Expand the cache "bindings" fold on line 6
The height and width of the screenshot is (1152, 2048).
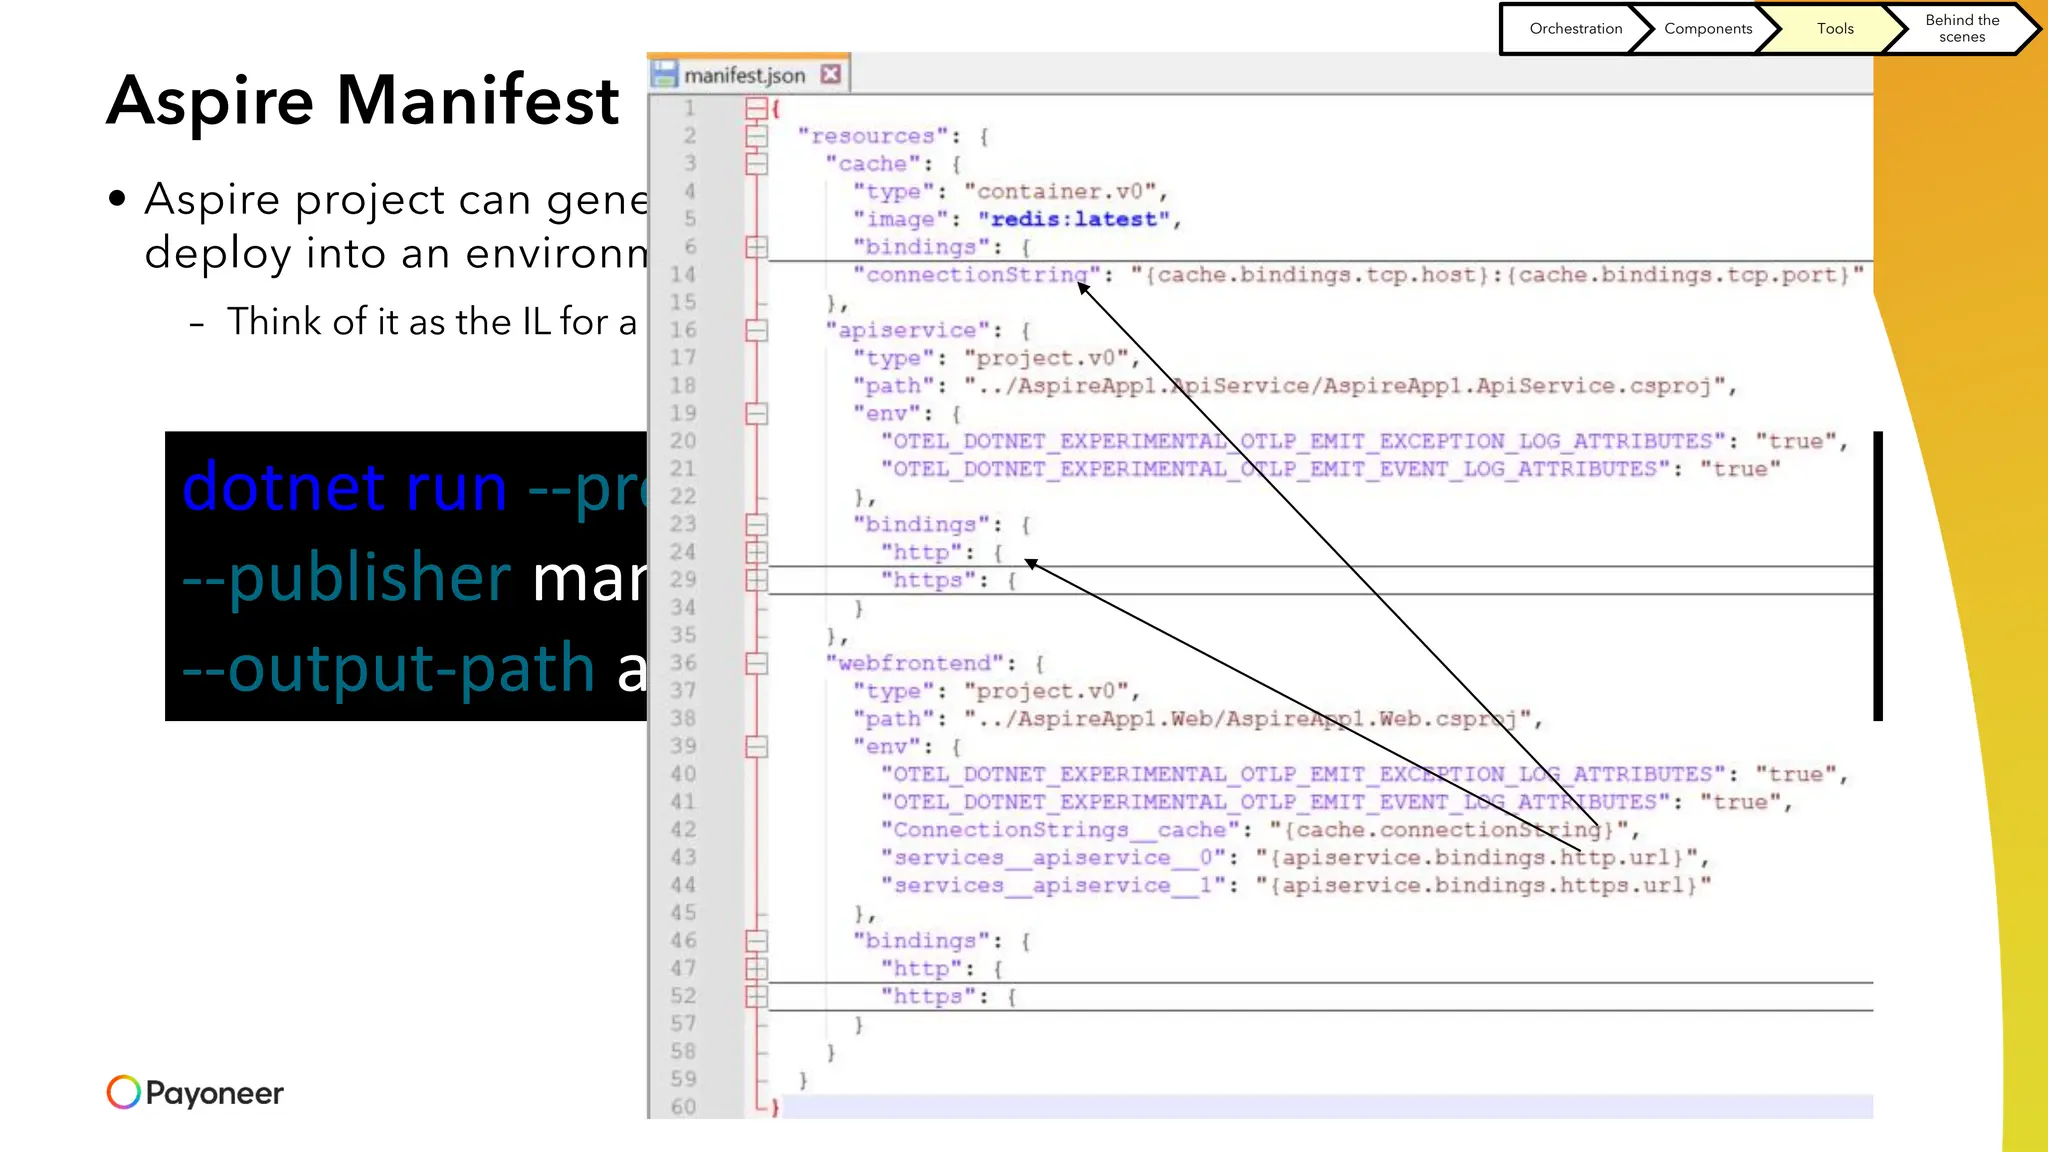756,247
